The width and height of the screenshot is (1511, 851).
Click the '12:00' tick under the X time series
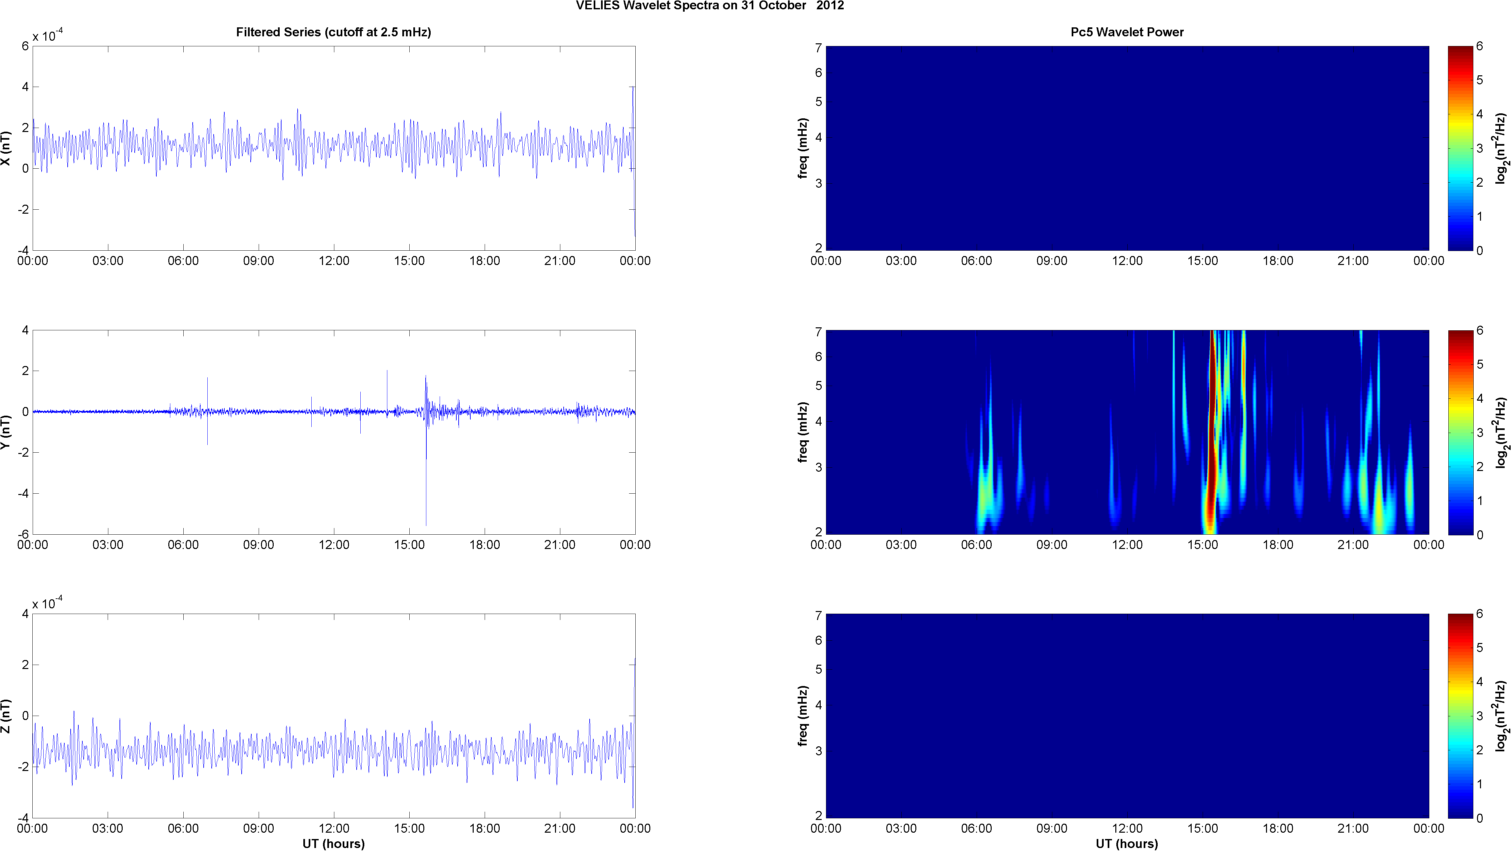point(334,261)
